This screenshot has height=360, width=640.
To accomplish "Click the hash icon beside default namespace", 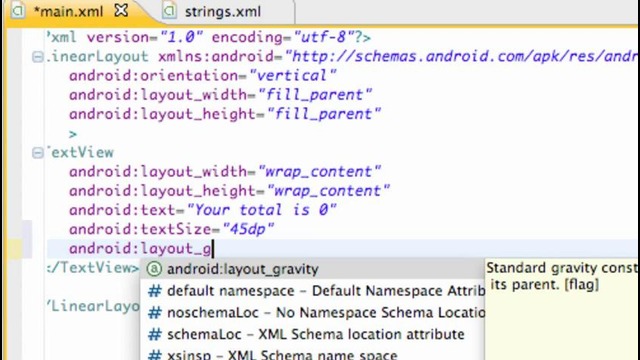I will [x=155, y=291].
